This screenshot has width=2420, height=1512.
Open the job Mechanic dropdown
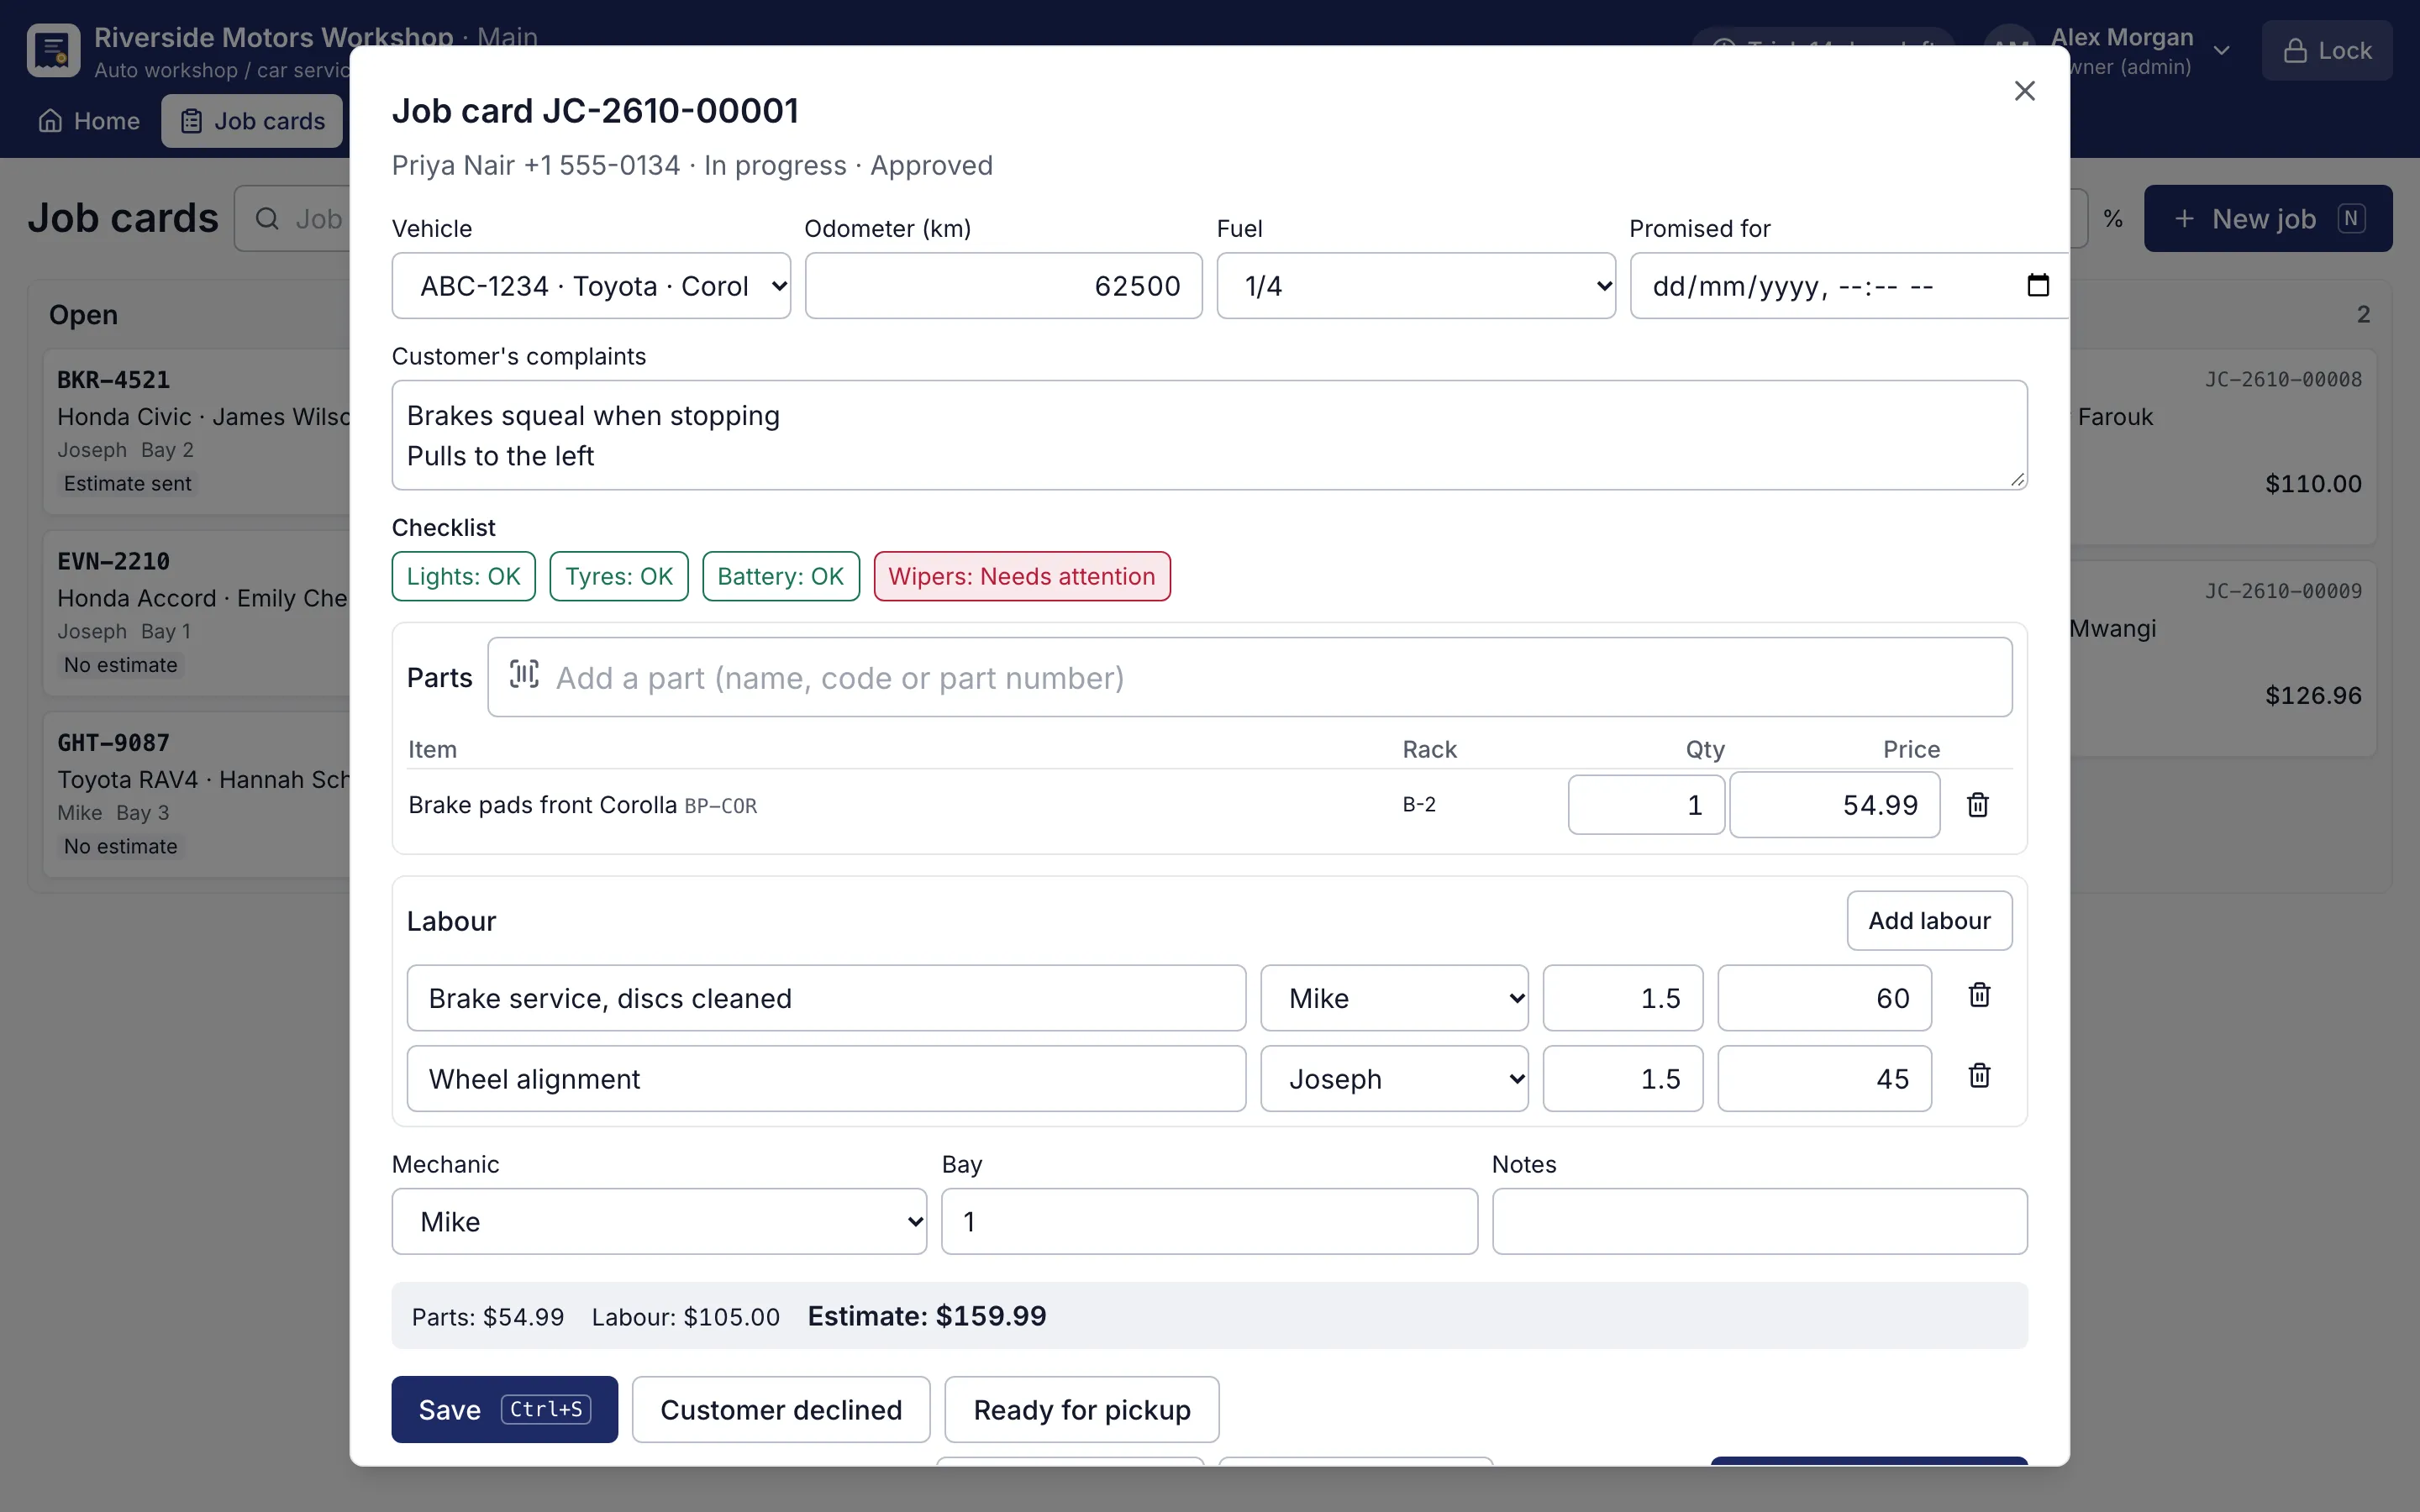[659, 1221]
